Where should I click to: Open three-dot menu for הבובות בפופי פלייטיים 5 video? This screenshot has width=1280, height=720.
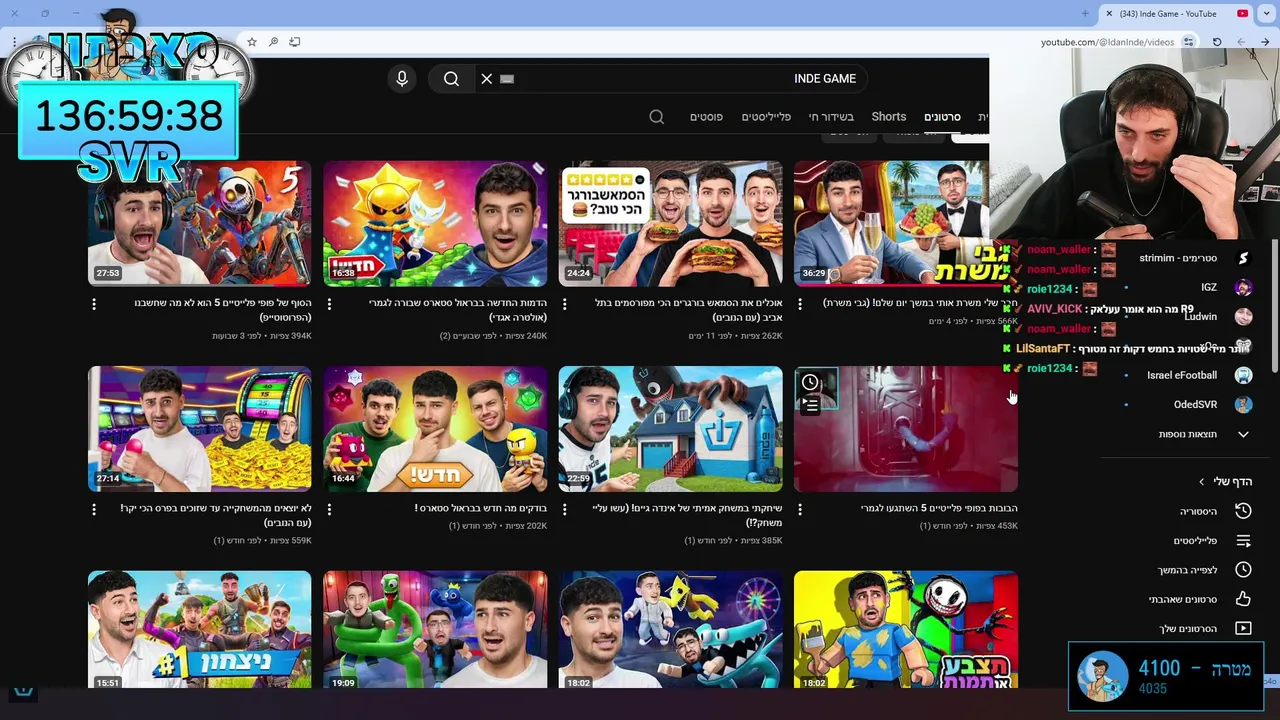[800, 509]
